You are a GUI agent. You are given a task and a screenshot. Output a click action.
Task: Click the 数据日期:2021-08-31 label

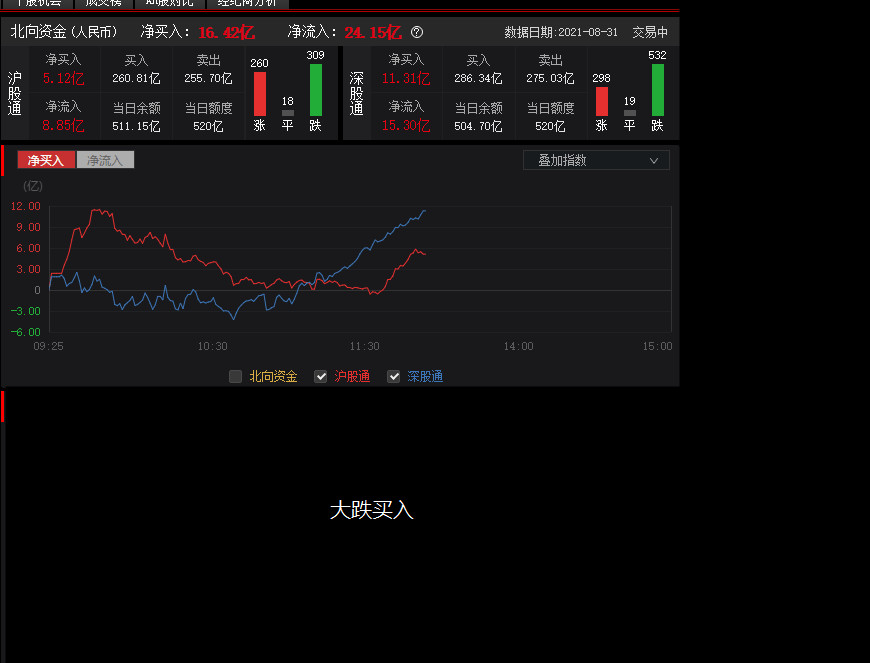pyautogui.click(x=561, y=32)
